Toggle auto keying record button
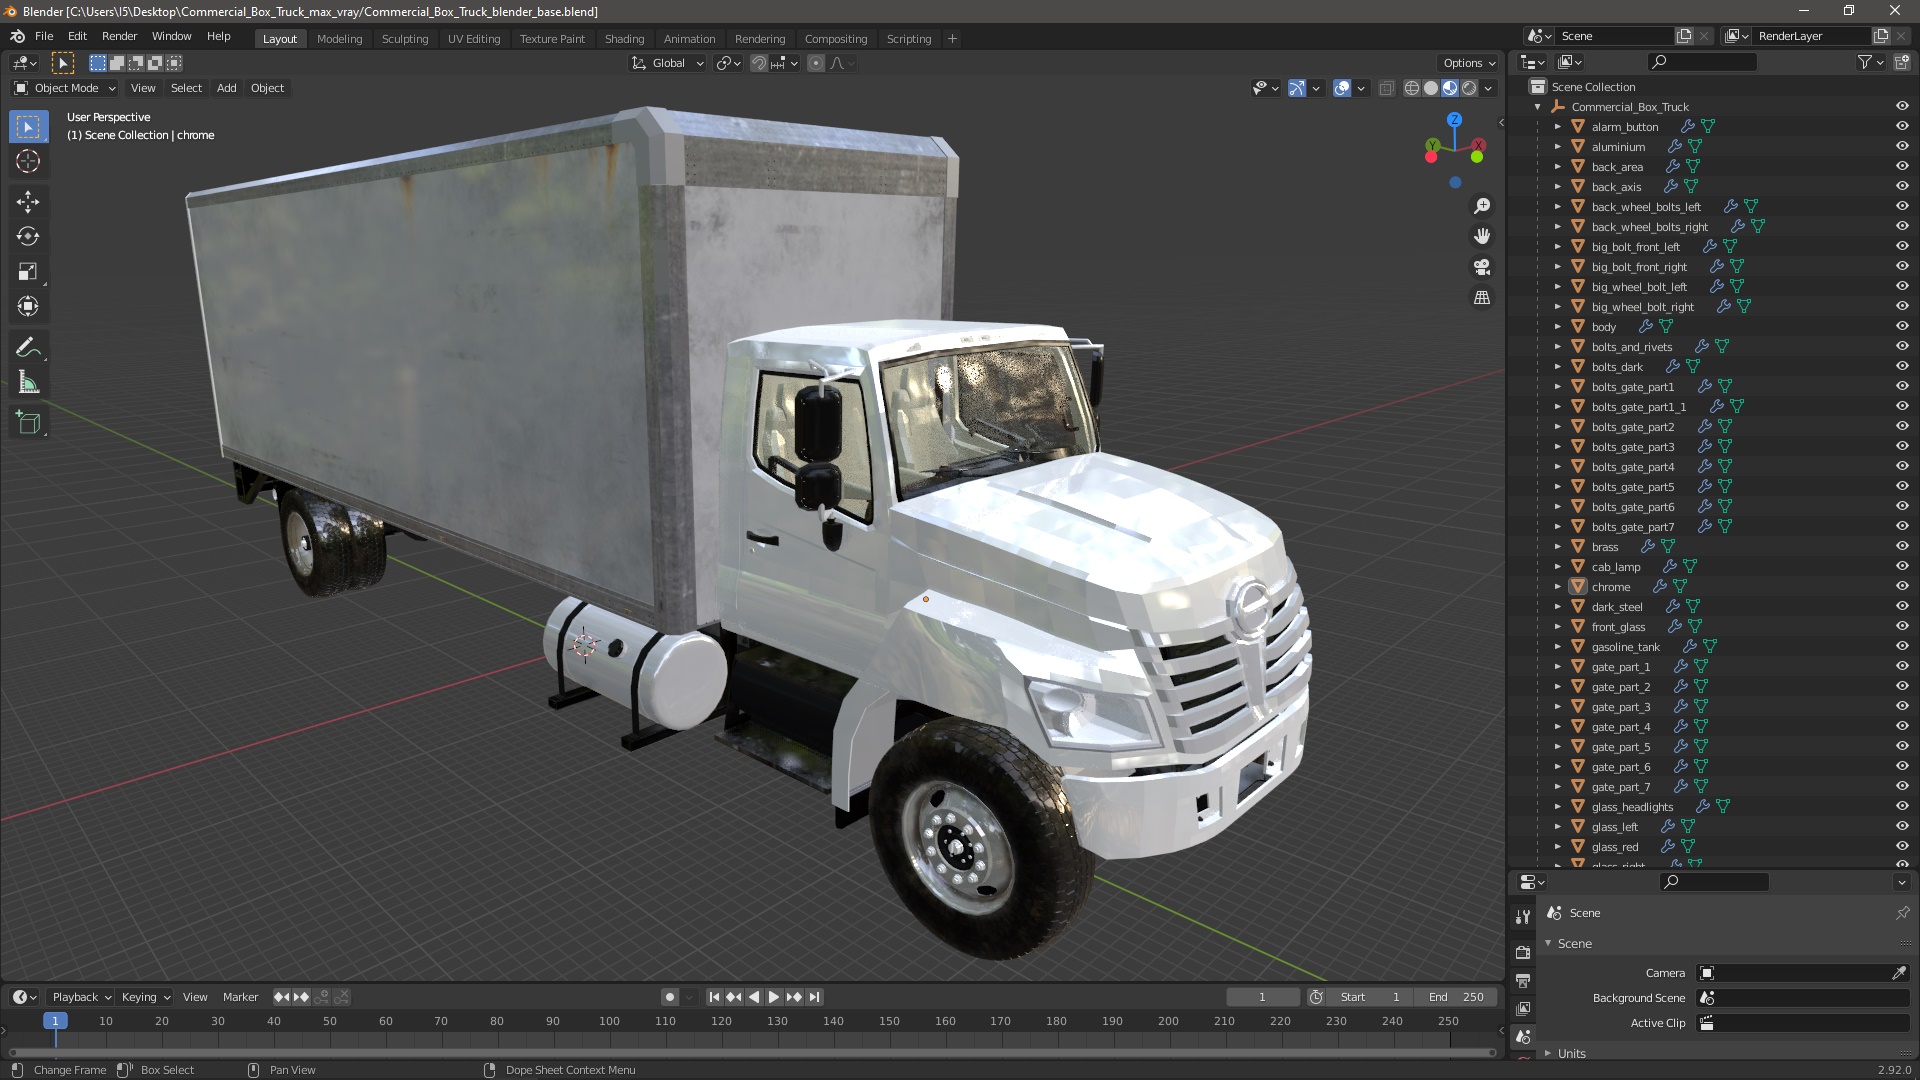The height and width of the screenshot is (1080, 1920). coord(670,997)
